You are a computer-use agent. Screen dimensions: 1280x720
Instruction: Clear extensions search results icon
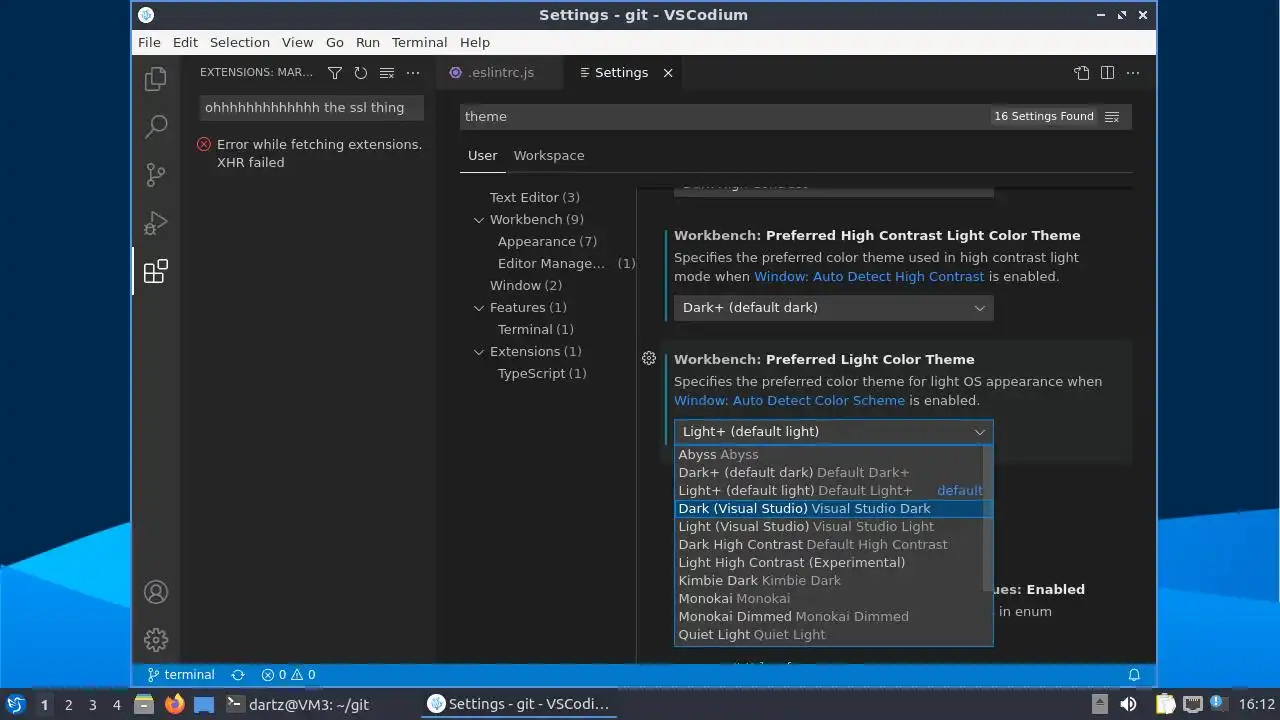[387, 73]
